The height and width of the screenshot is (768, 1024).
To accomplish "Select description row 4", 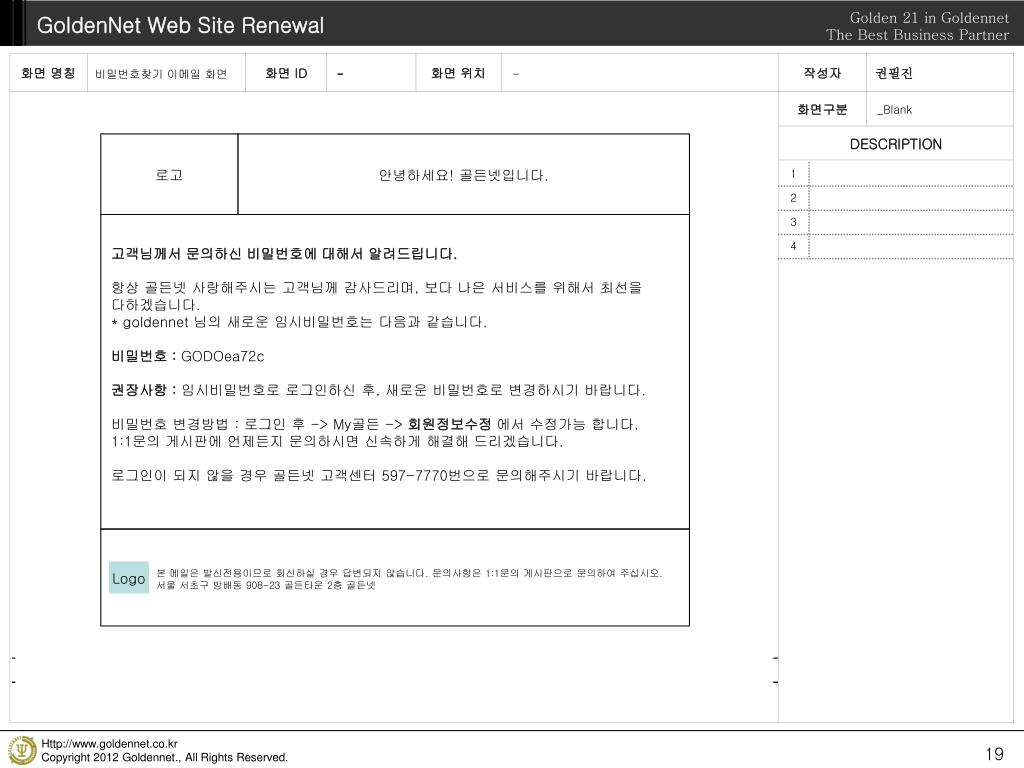I will click(895, 246).
